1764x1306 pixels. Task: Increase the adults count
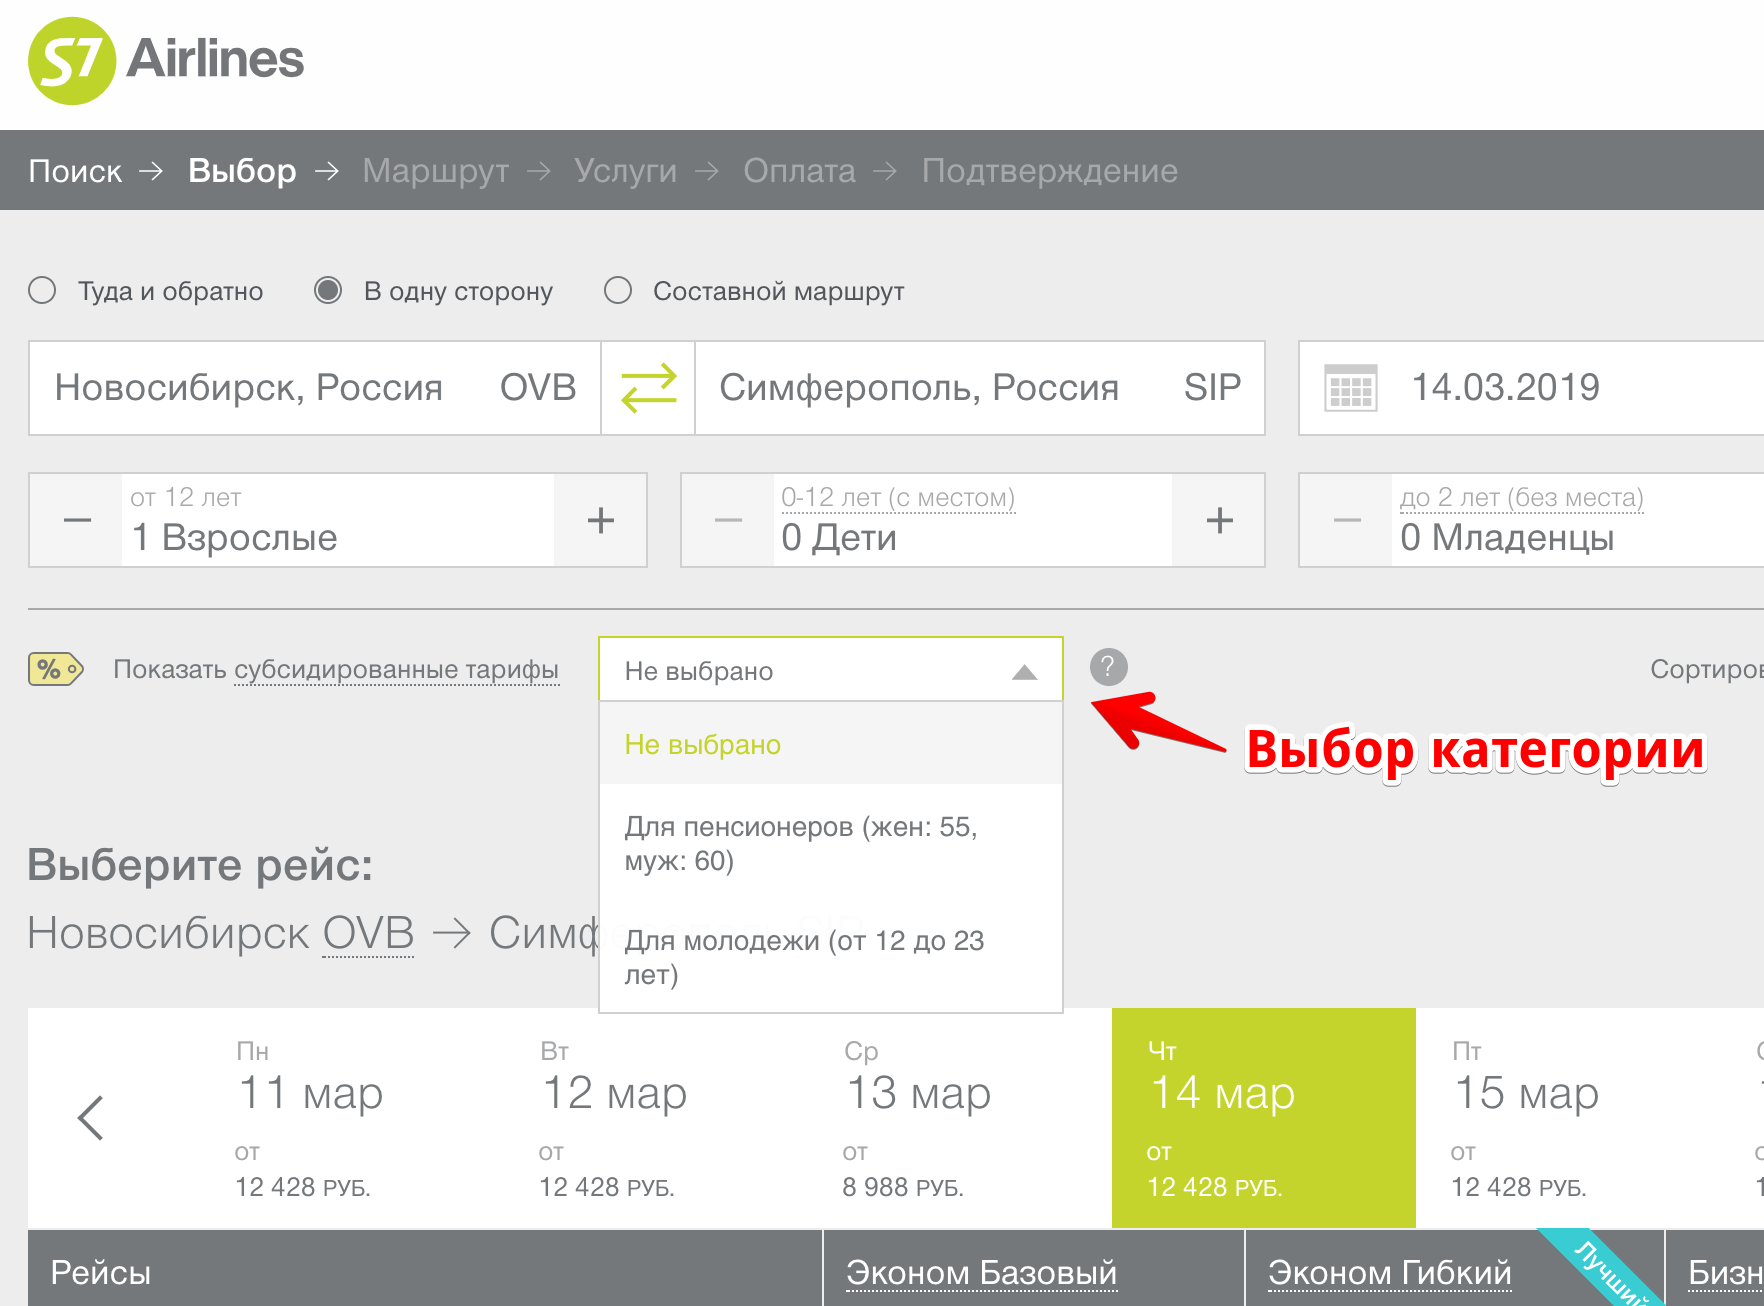(x=600, y=520)
